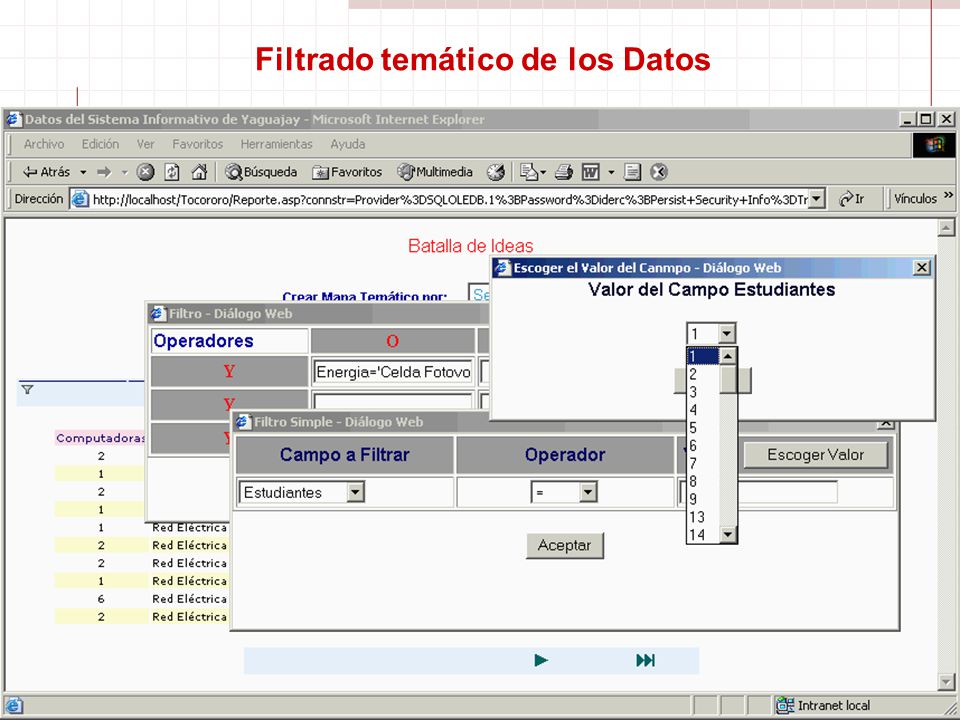Click the Aceptar button in Filtro Simple
960x720 pixels.
[x=564, y=545]
